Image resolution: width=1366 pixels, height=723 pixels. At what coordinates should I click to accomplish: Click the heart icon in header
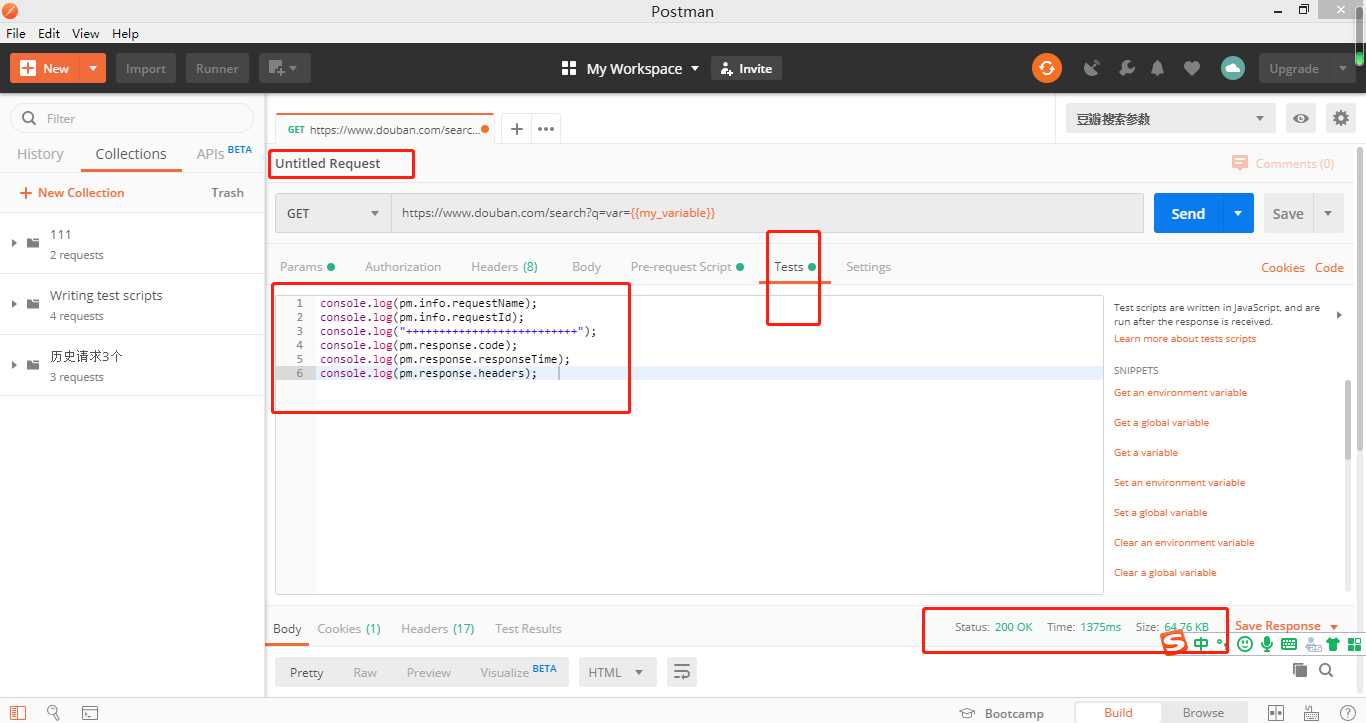pos(1191,68)
